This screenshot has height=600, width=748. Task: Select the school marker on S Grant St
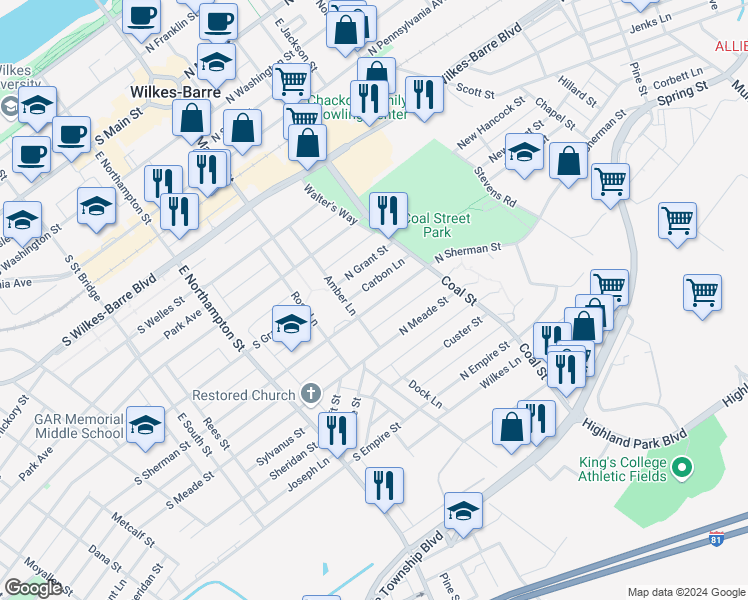coord(291,325)
